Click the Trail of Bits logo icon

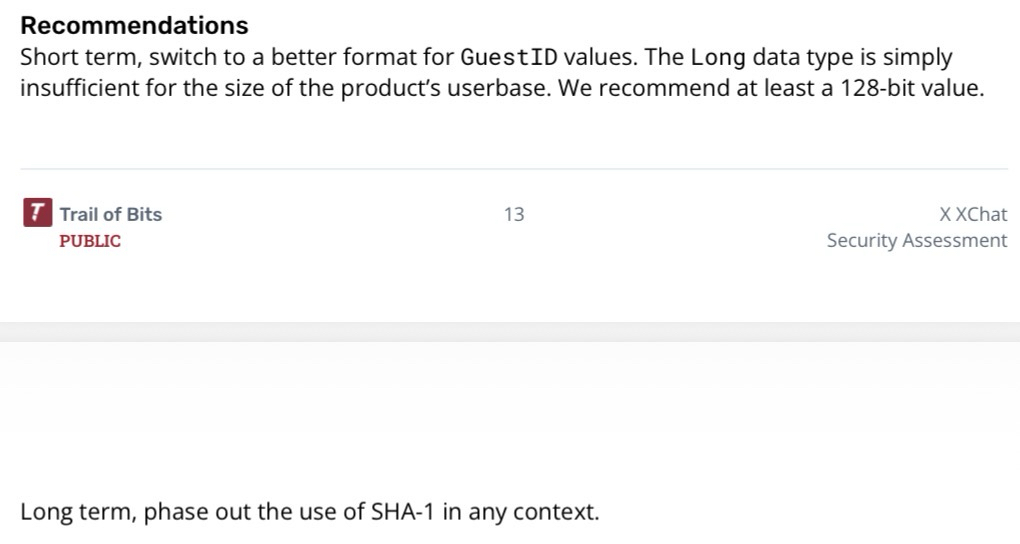(37, 213)
